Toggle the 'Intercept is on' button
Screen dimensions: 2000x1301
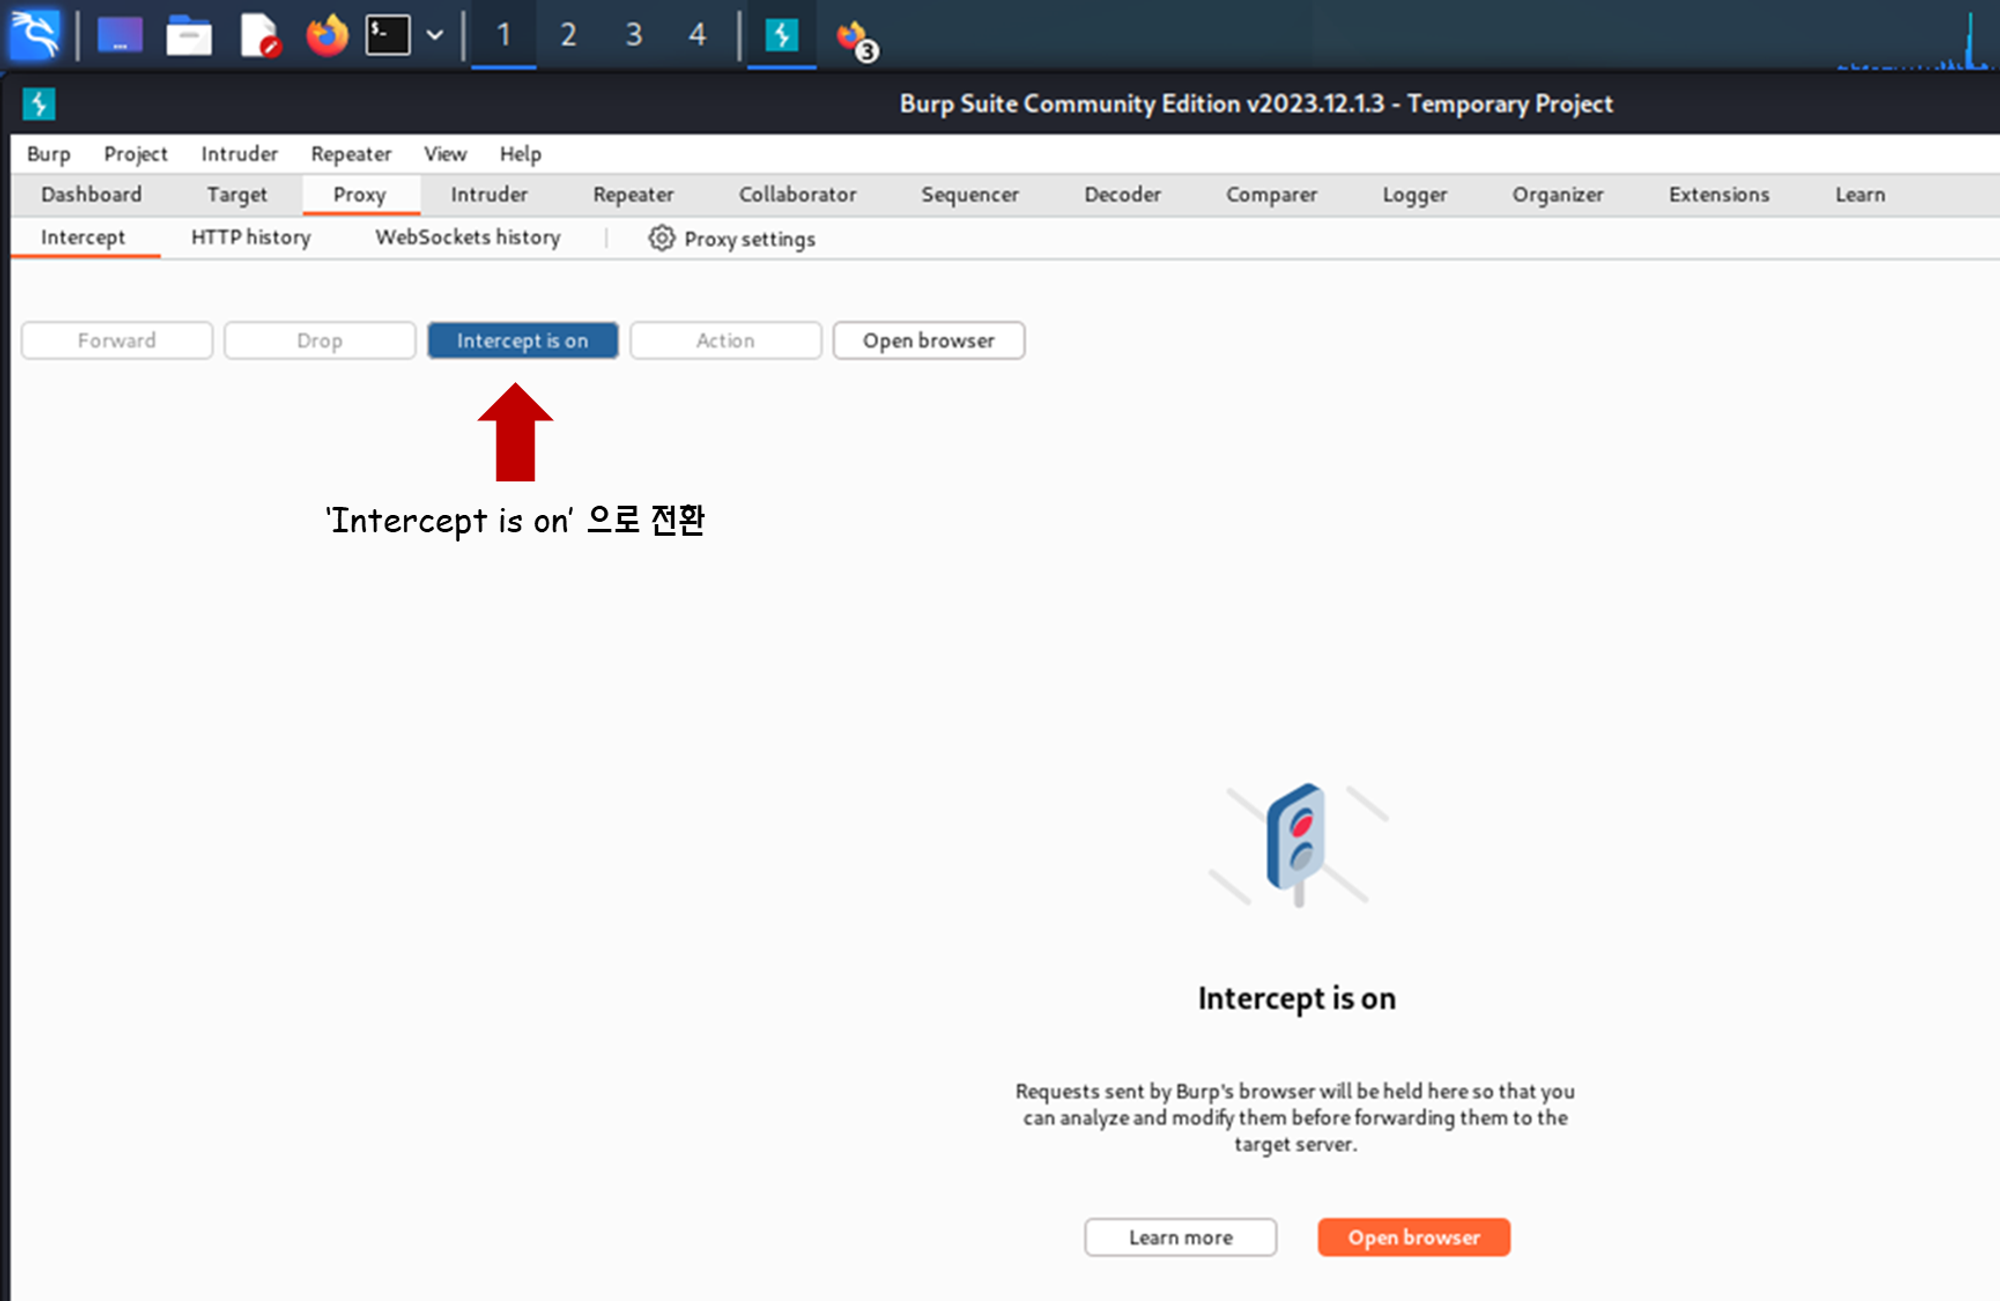point(523,340)
